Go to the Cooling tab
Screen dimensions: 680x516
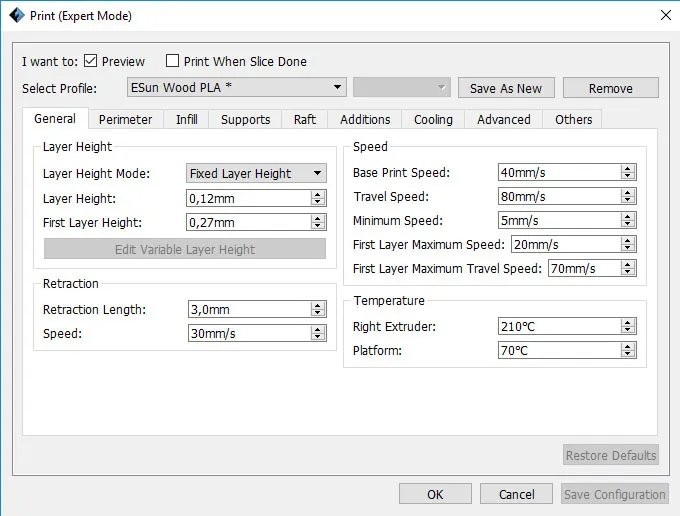[433, 119]
